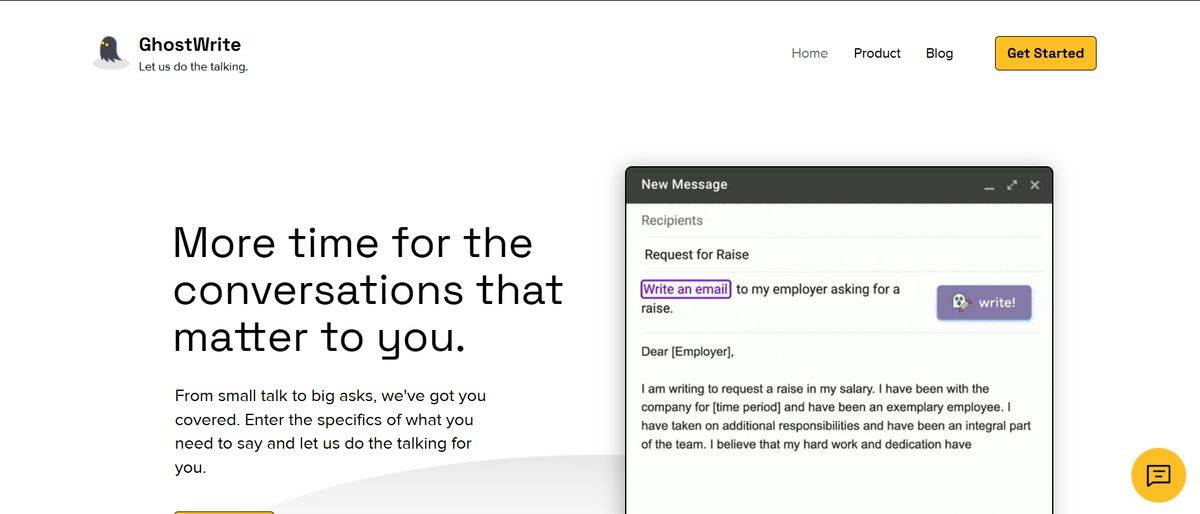This screenshot has height=514, width=1200.
Task: Go to the Home nav item
Action: coord(809,53)
